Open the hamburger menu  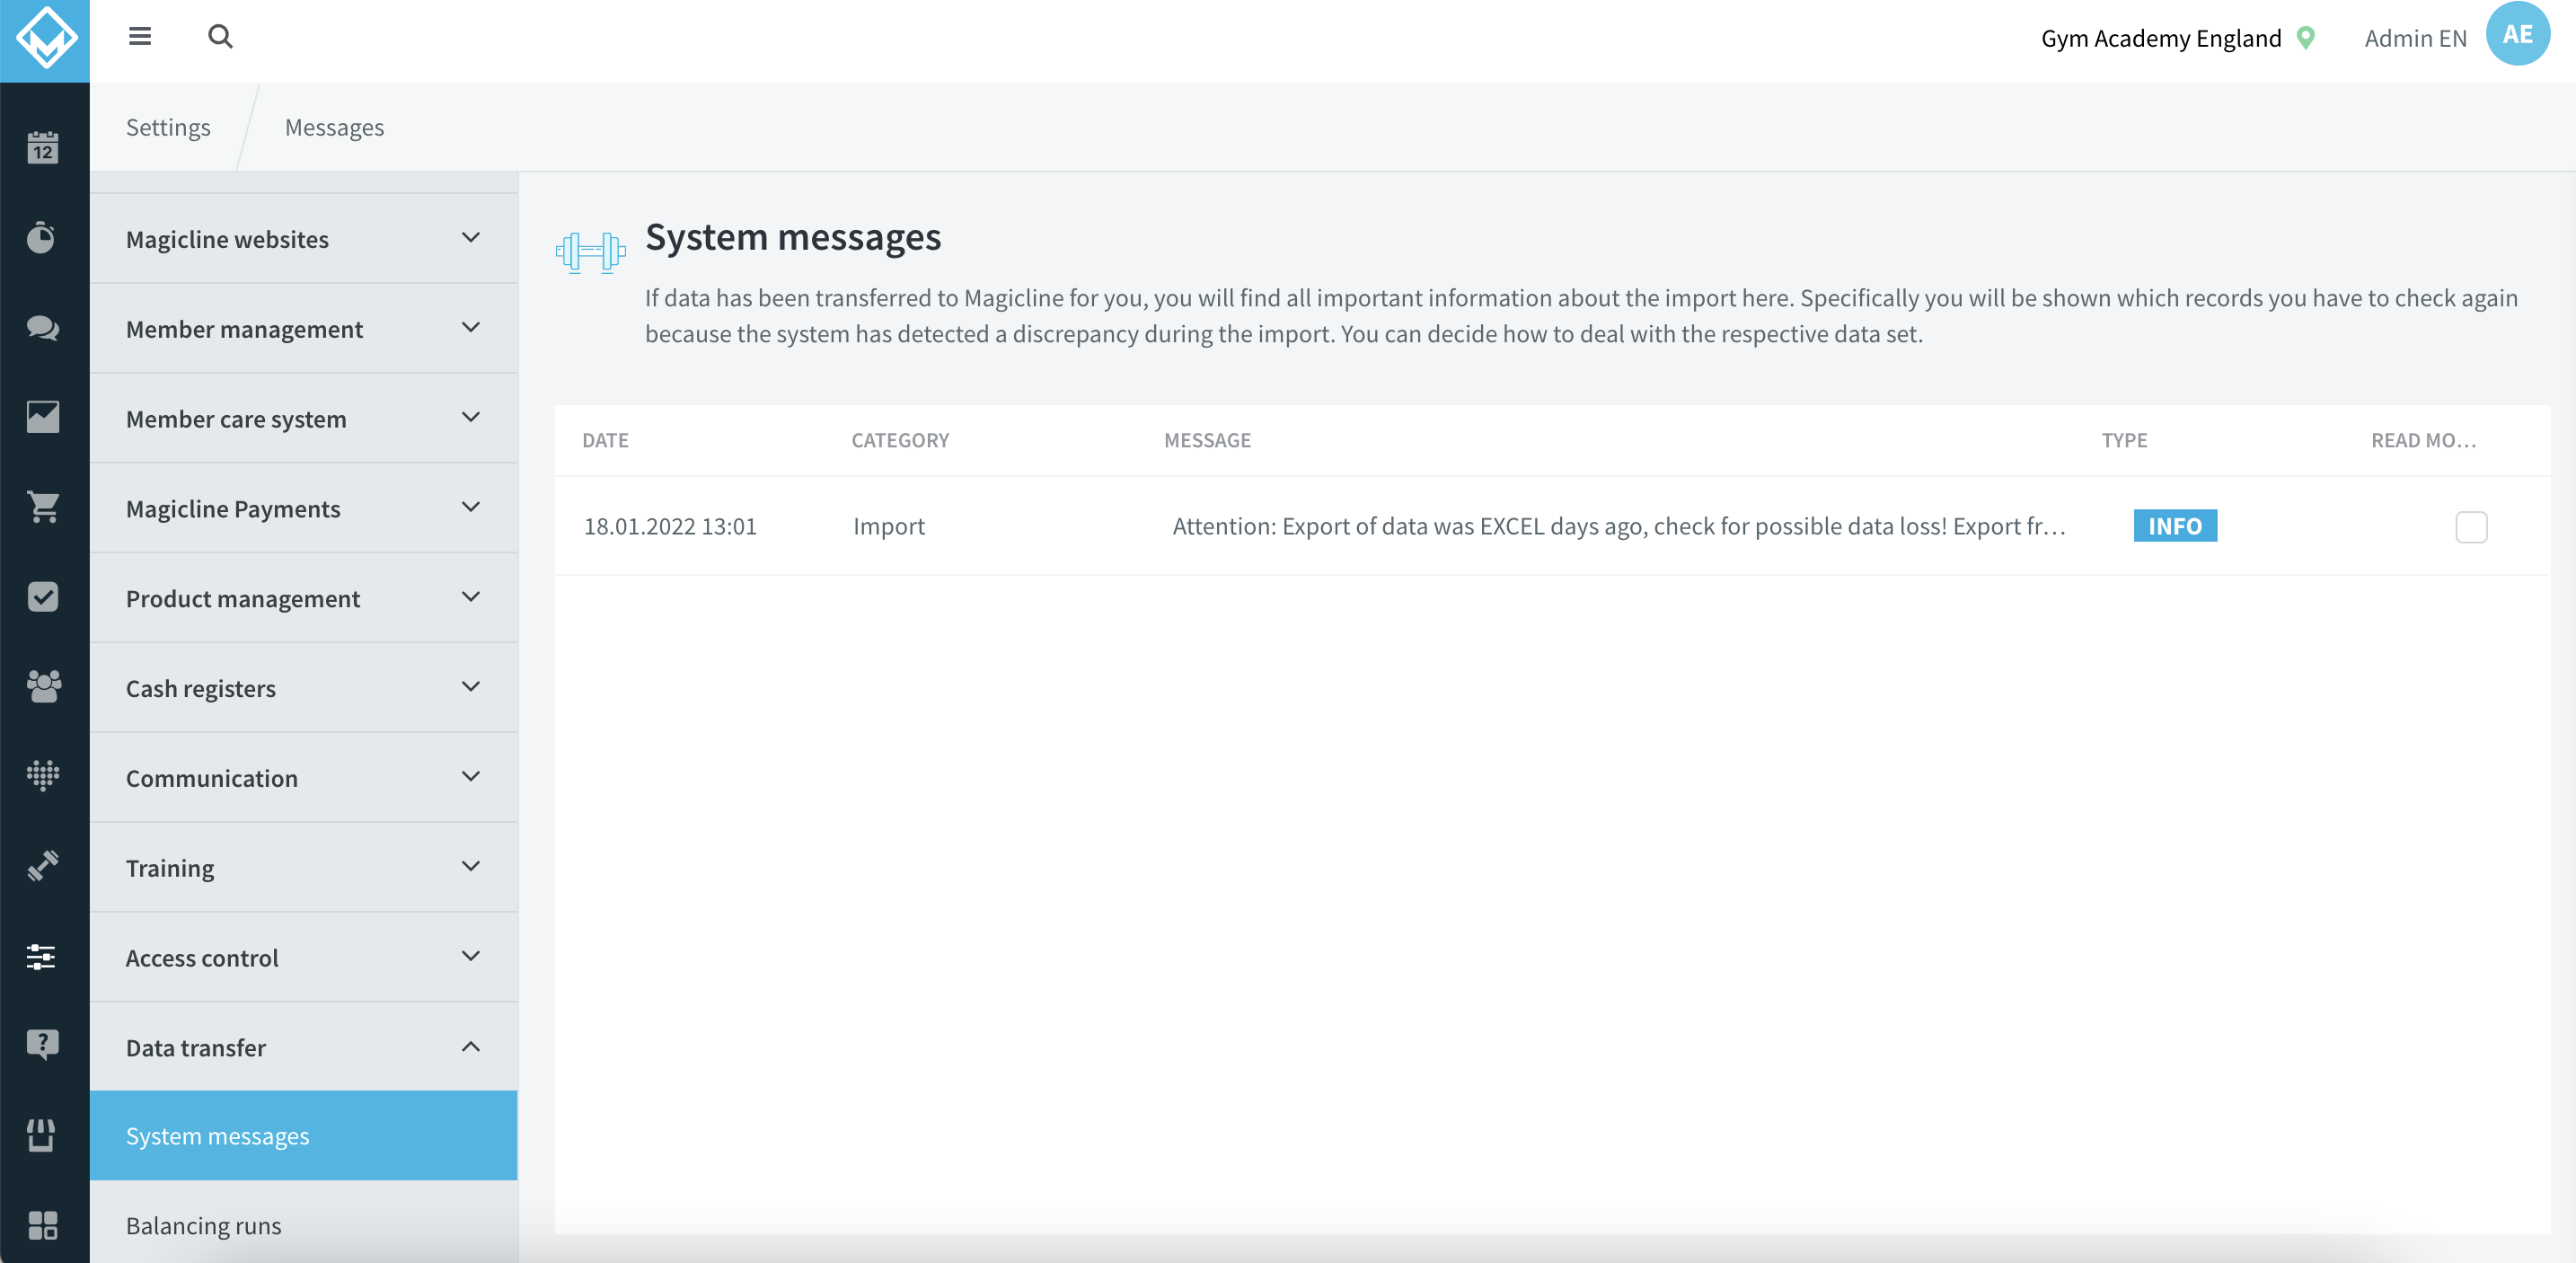(140, 37)
